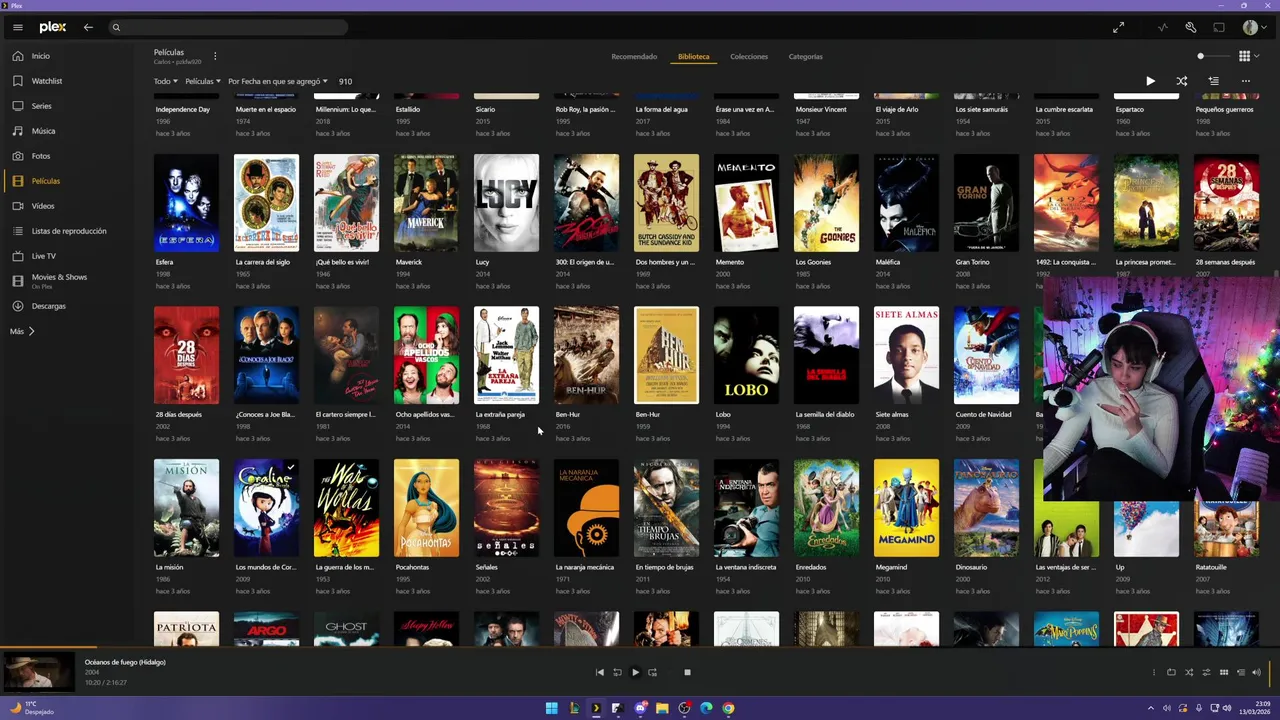Toggle watched mark on Coraline poster

[x=291, y=467]
